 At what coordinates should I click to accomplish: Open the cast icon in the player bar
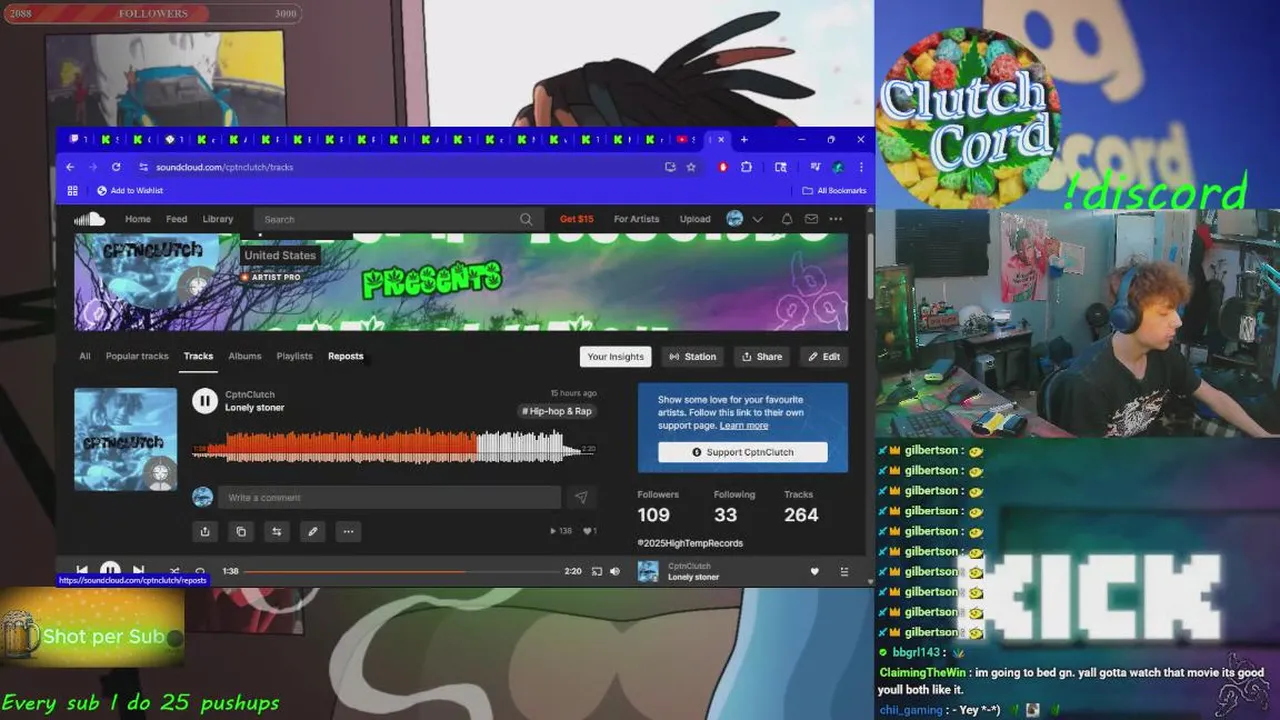point(597,571)
